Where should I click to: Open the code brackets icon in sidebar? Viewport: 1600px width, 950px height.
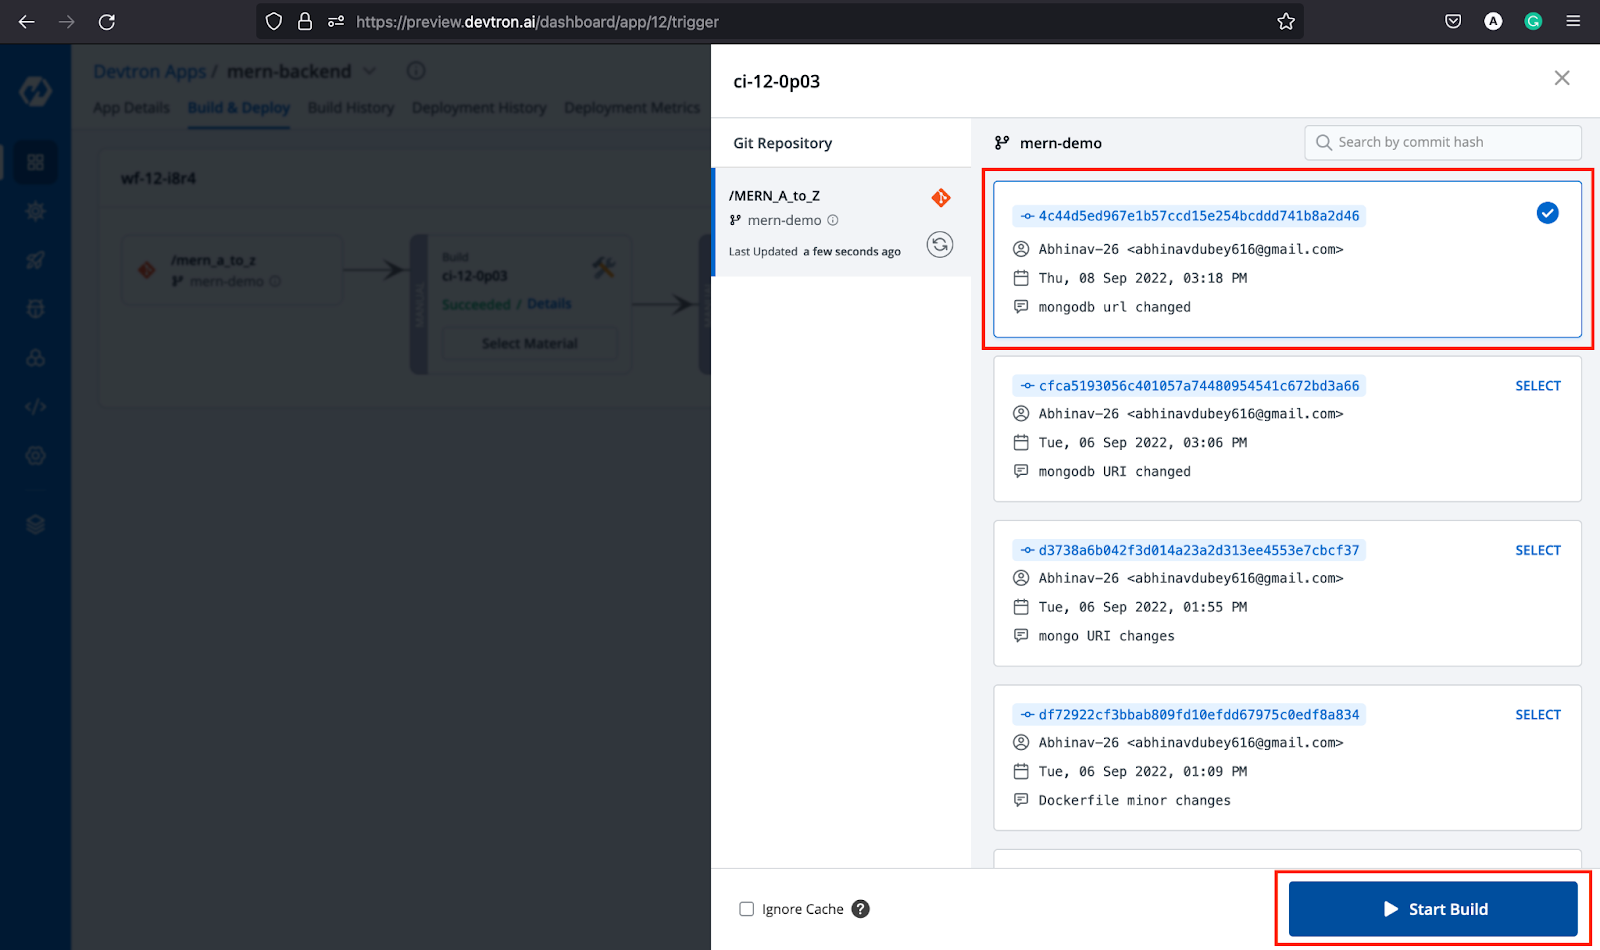pyautogui.click(x=35, y=407)
